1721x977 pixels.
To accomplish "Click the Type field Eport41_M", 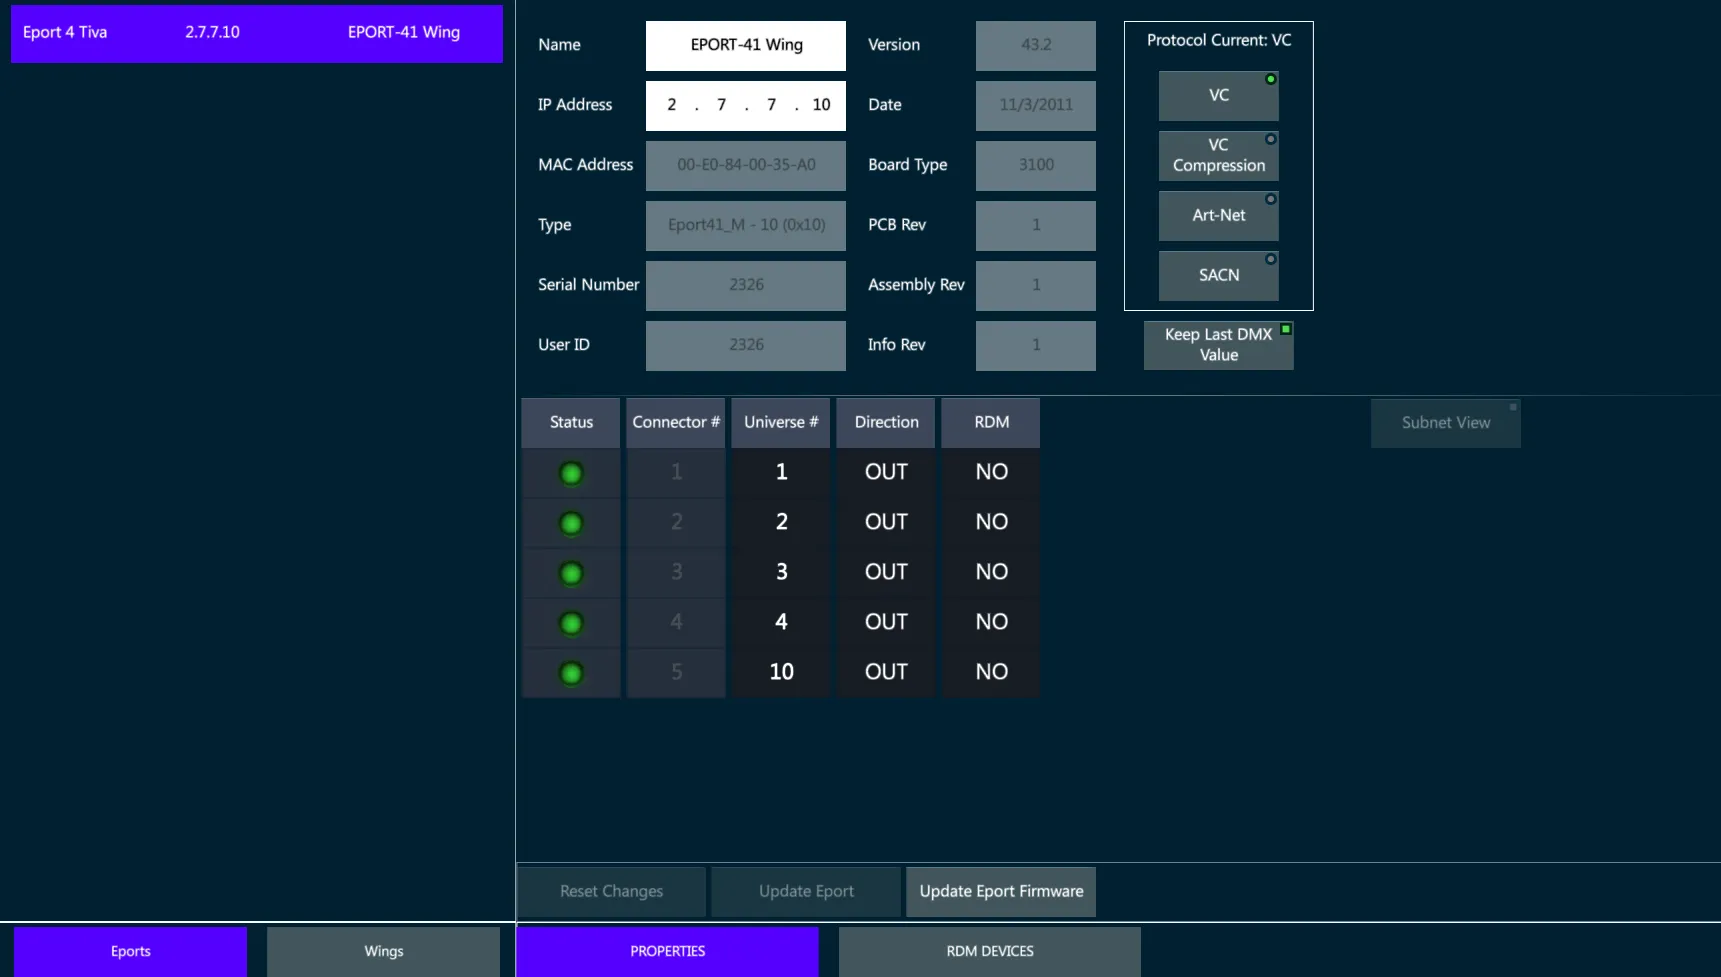I will tap(746, 226).
